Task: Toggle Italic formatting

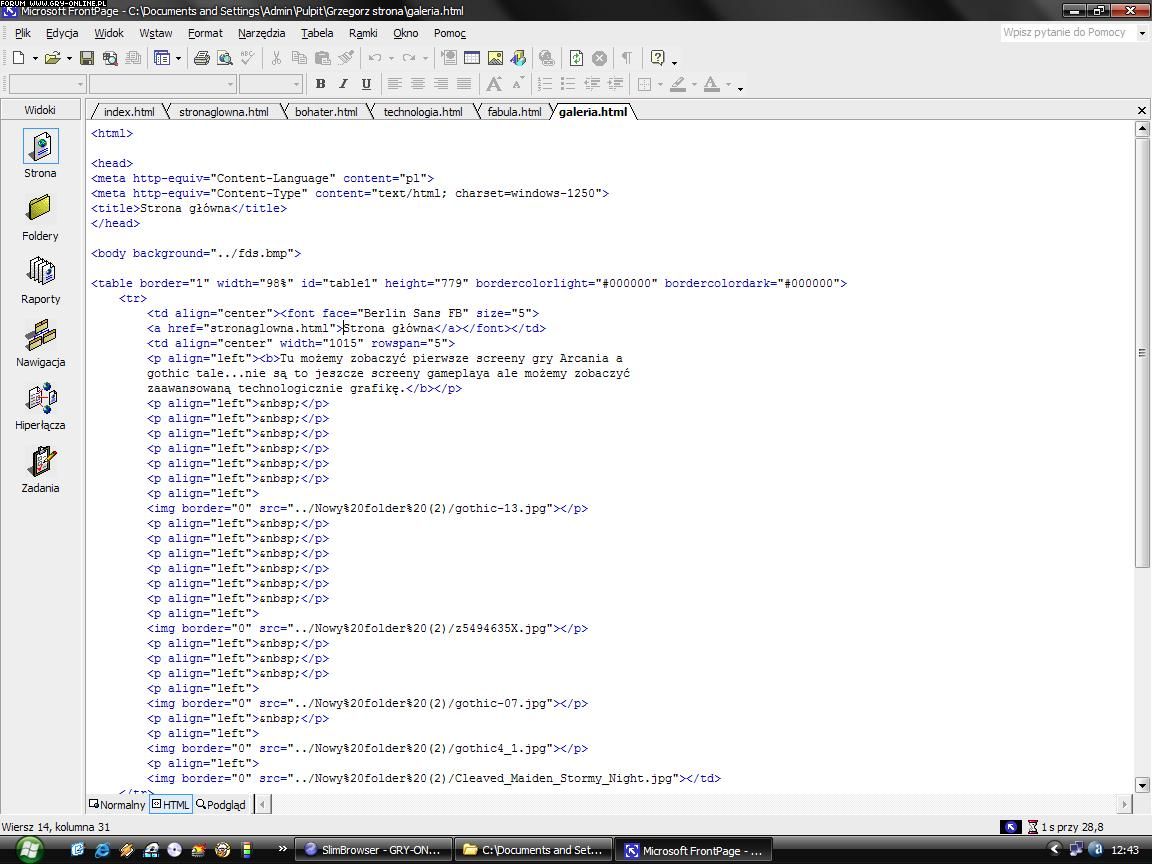Action: point(344,84)
